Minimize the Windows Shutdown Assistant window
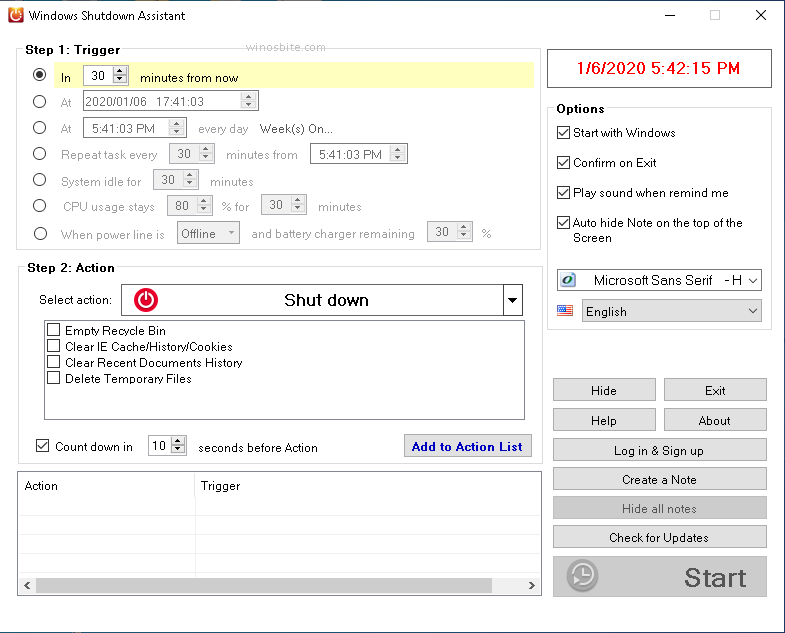This screenshot has height=633, width=785. (670, 16)
